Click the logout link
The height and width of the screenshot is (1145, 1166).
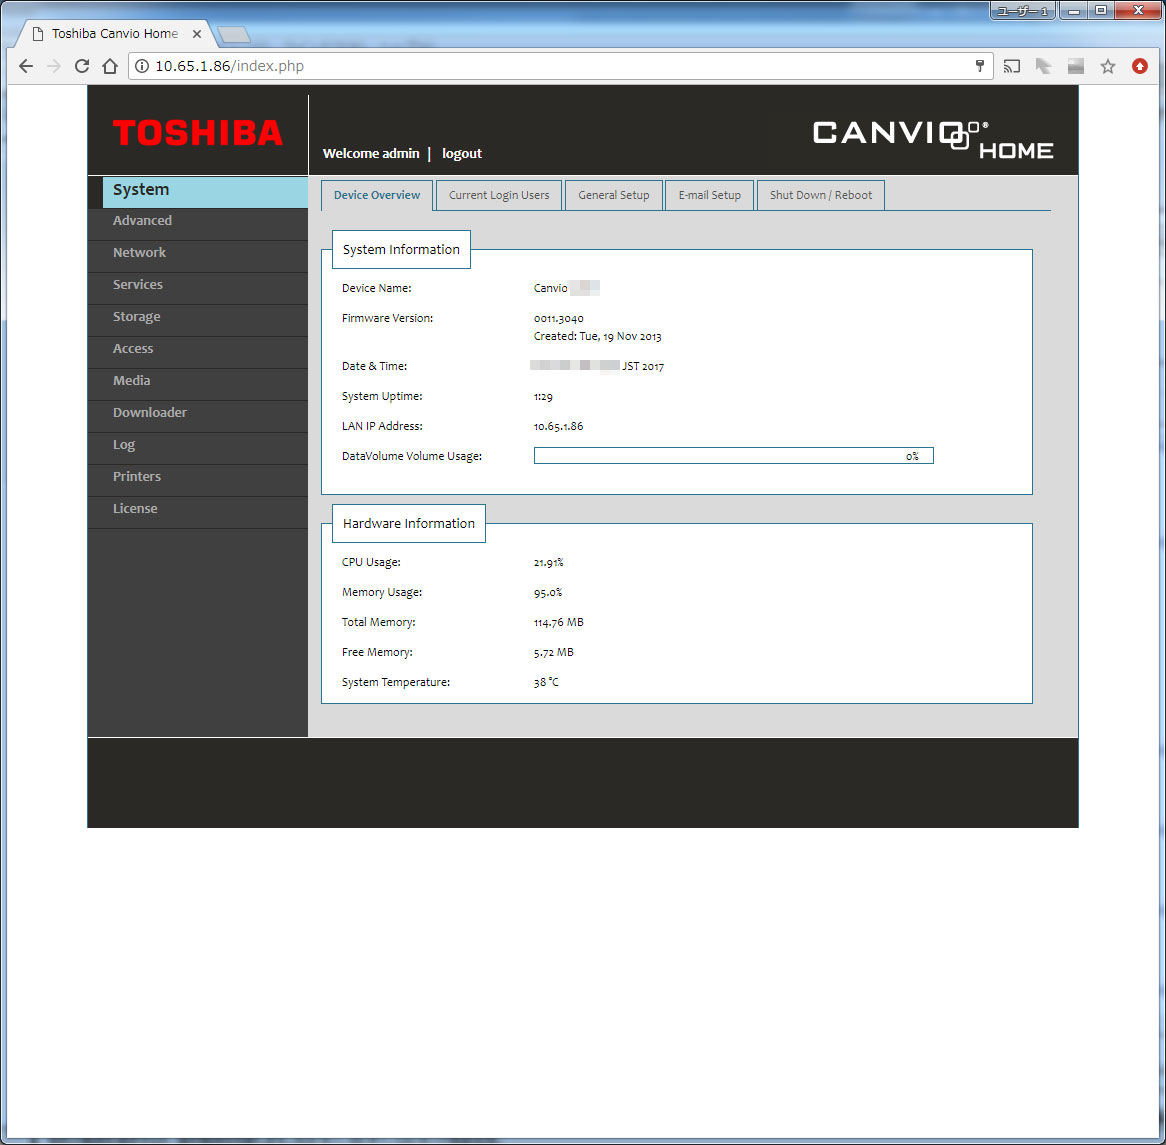462,154
